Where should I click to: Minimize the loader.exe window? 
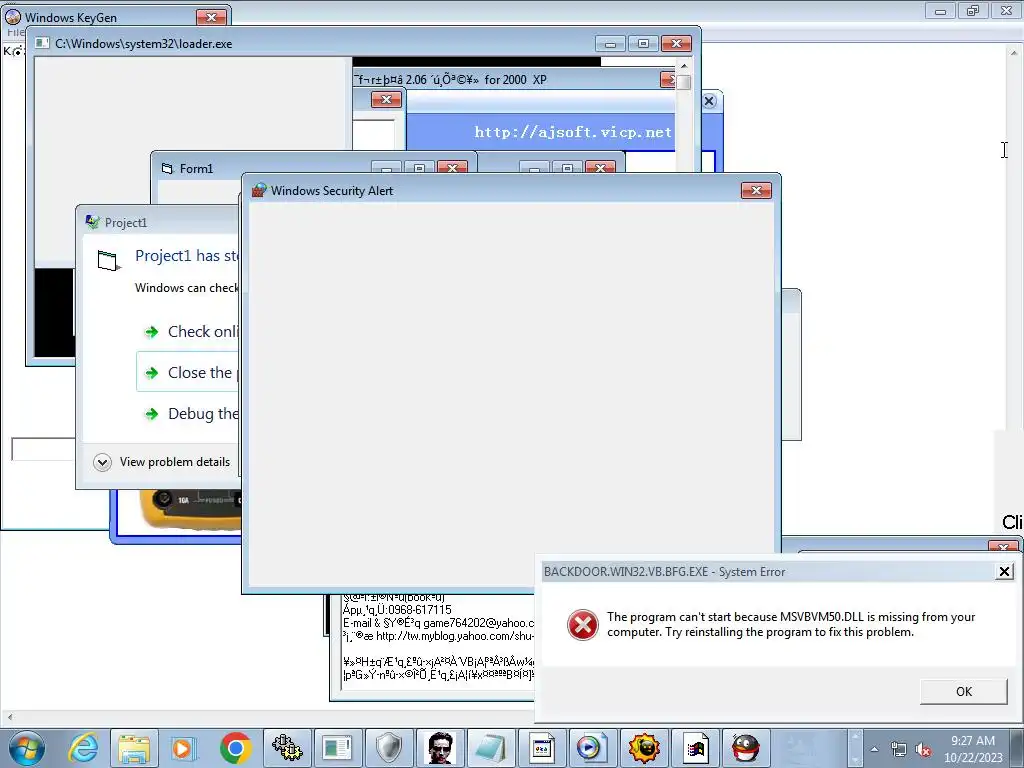point(610,44)
